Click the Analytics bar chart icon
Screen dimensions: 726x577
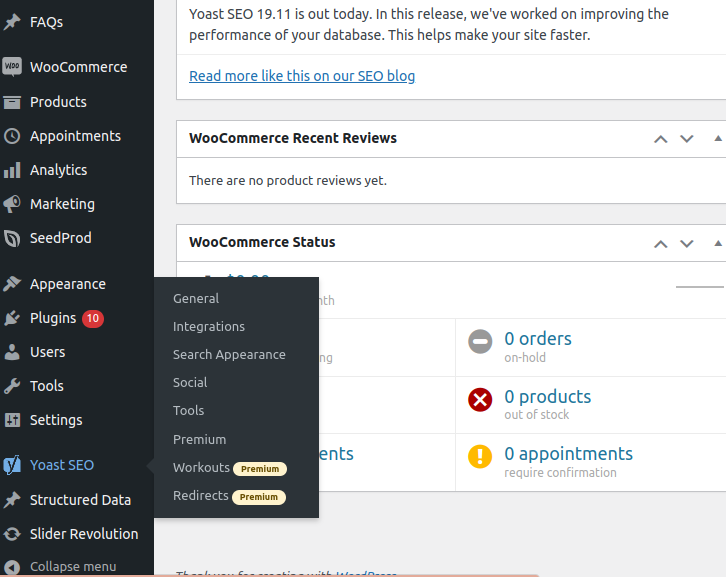tap(12, 170)
